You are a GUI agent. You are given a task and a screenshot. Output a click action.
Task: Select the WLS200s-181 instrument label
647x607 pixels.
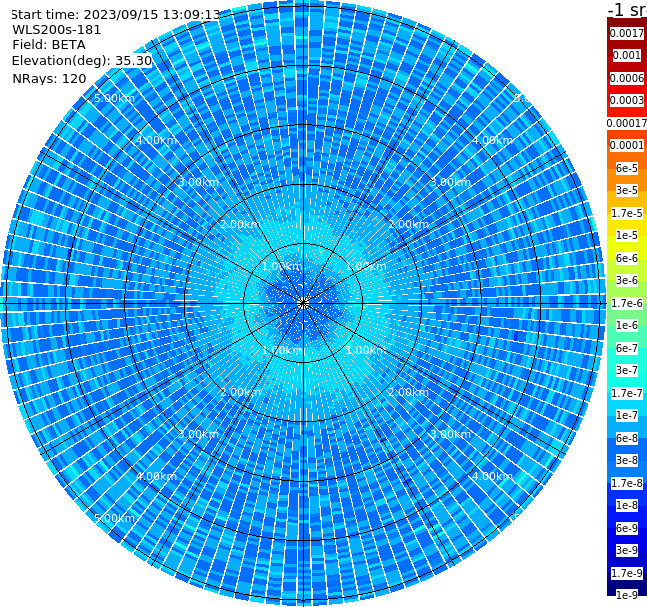point(57,30)
